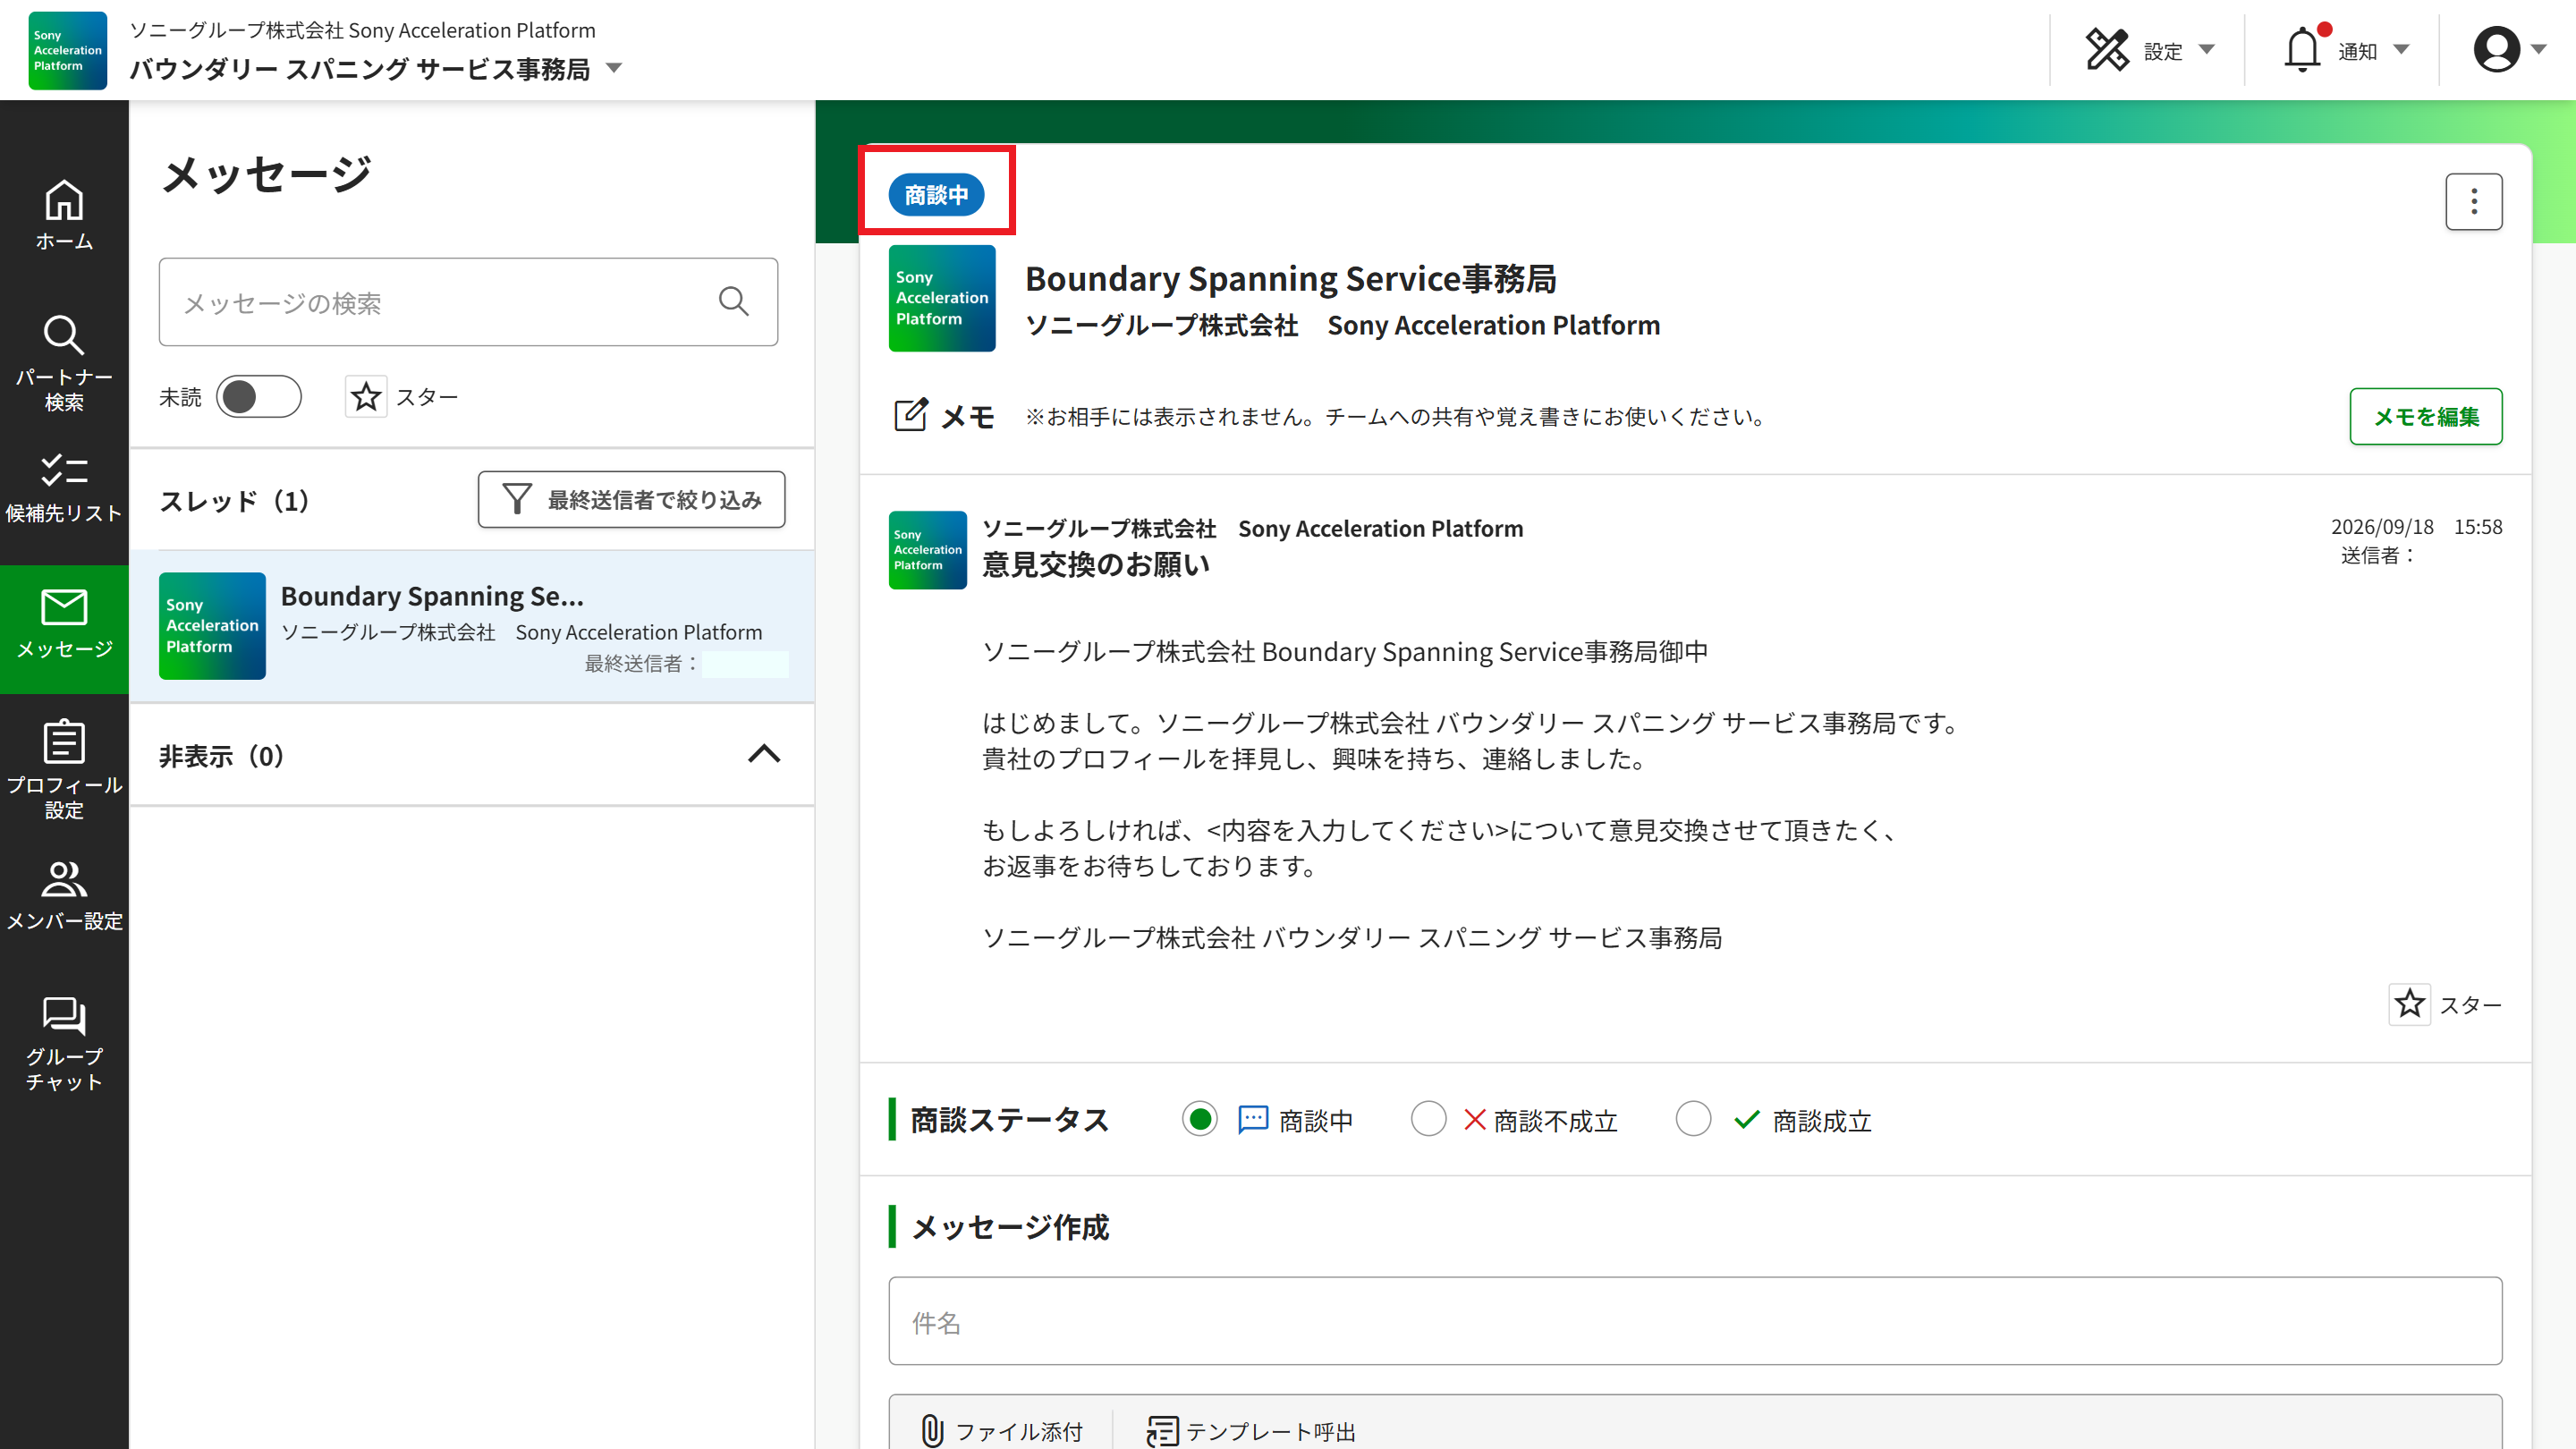The height and width of the screenshot is (1449, 2576).
Task: Go to パートナー検索 in the sidebar
Action: 64,363
